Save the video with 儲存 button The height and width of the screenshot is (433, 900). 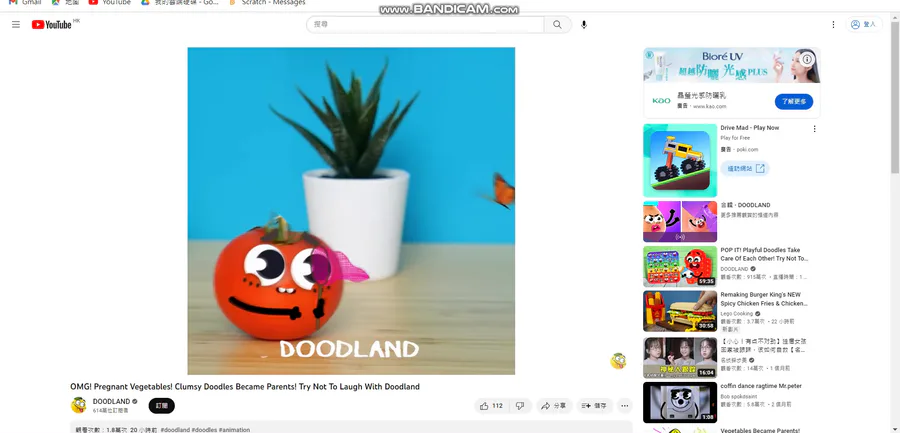coord(594,405)
